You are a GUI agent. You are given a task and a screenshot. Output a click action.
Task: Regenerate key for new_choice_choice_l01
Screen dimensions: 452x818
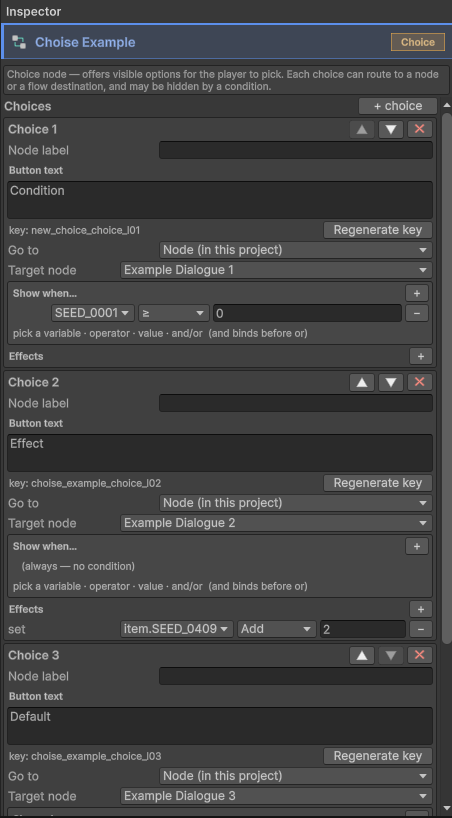tap(378, 230)
